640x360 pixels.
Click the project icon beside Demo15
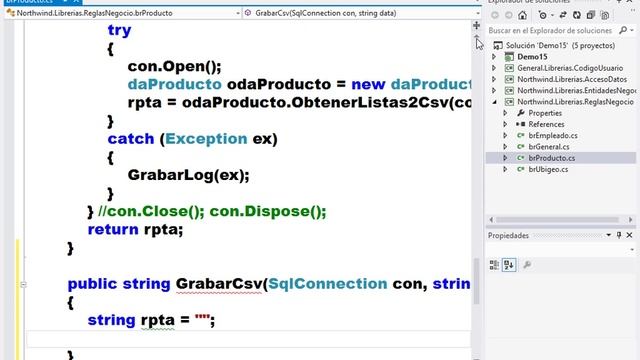[509, 57]
